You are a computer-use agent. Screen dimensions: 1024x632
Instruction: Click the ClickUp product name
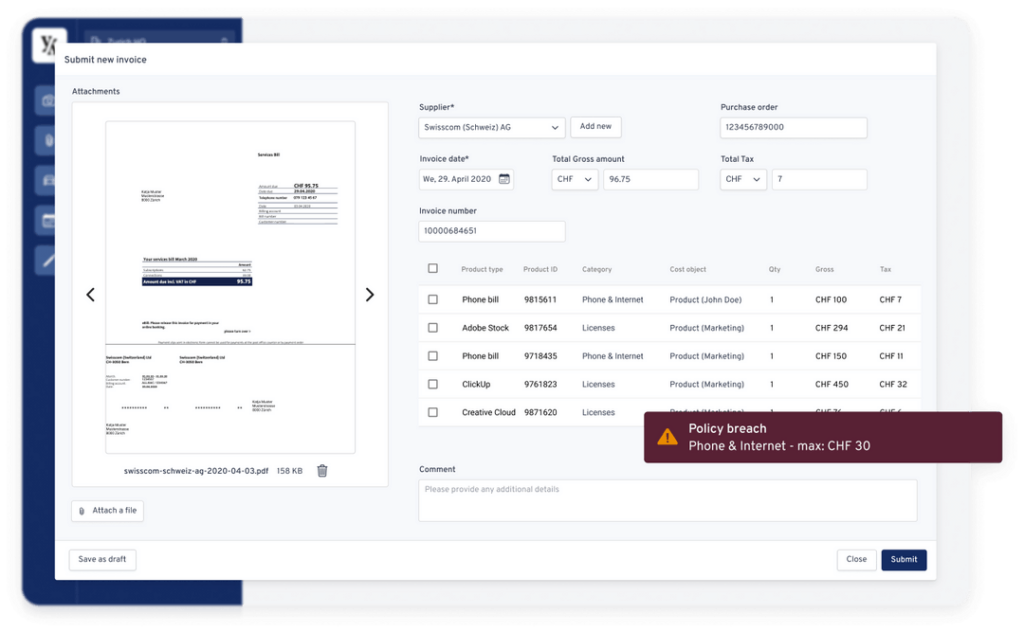point(476,384)
